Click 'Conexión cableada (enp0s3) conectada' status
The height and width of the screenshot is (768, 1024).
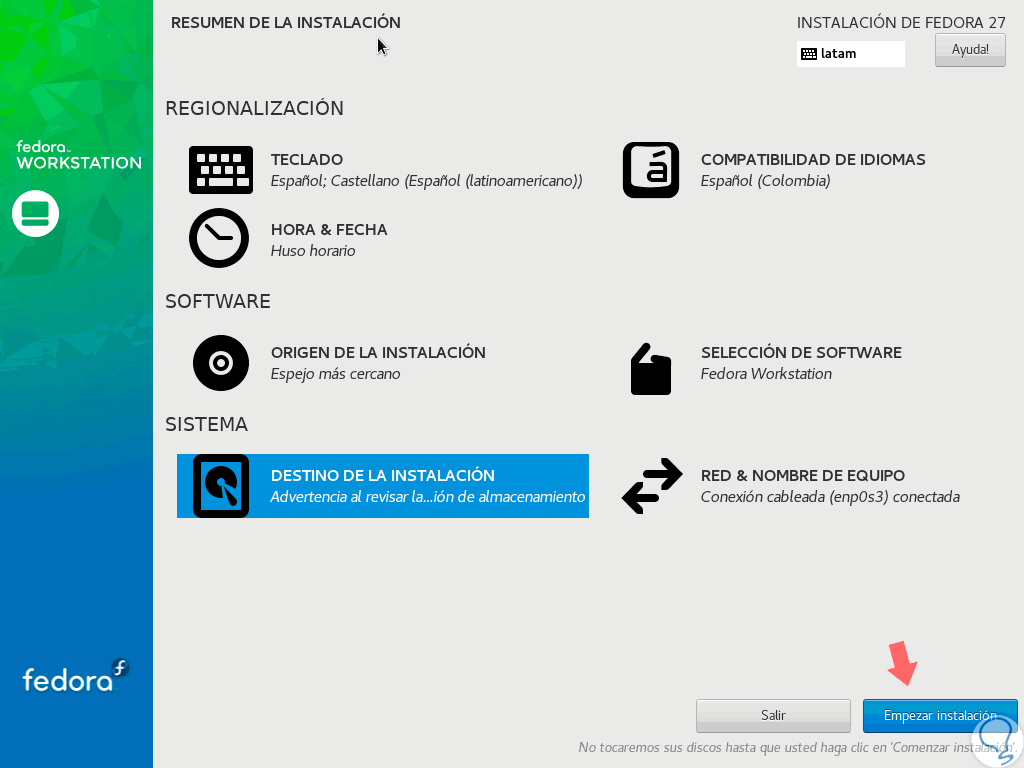[x=830, y=497]
